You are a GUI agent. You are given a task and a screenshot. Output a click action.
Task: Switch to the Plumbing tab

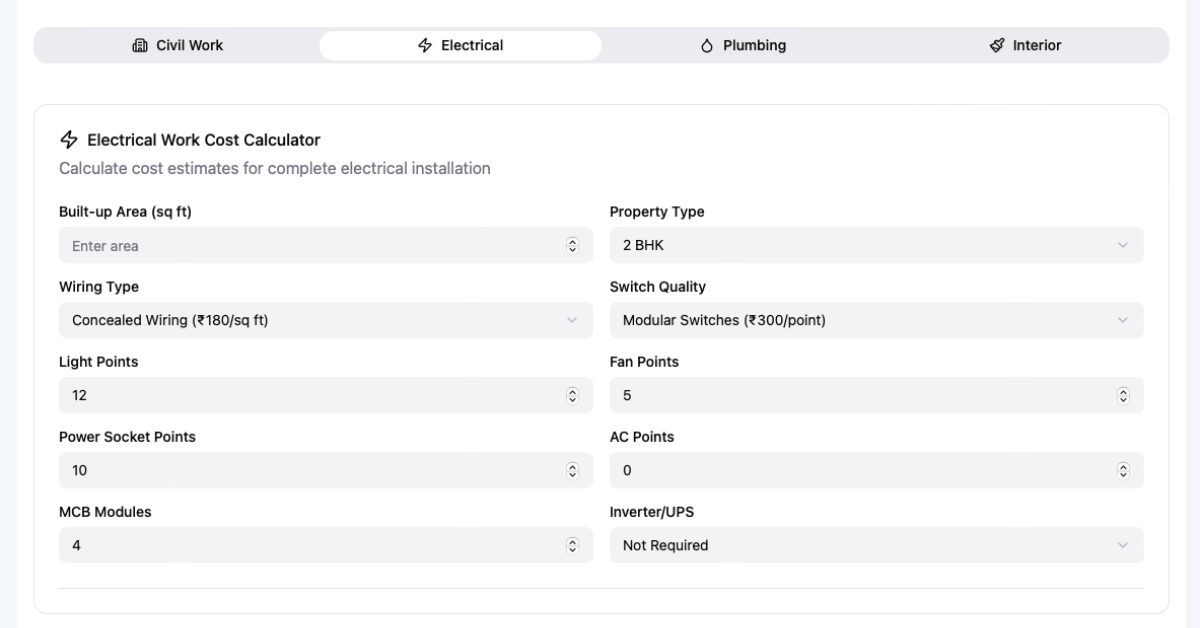(x=743, y=45)
